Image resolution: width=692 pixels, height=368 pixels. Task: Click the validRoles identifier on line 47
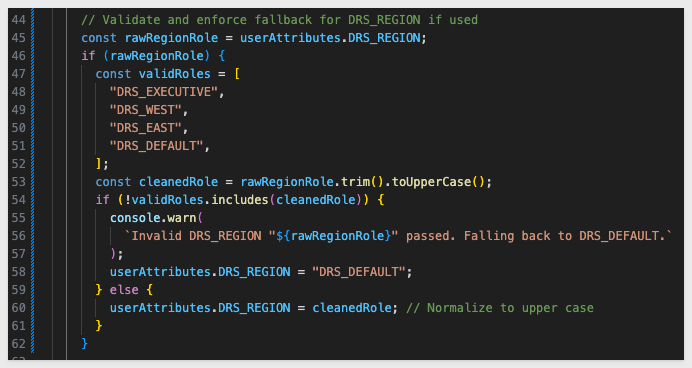pyautogui.click(x=175, y=74)
